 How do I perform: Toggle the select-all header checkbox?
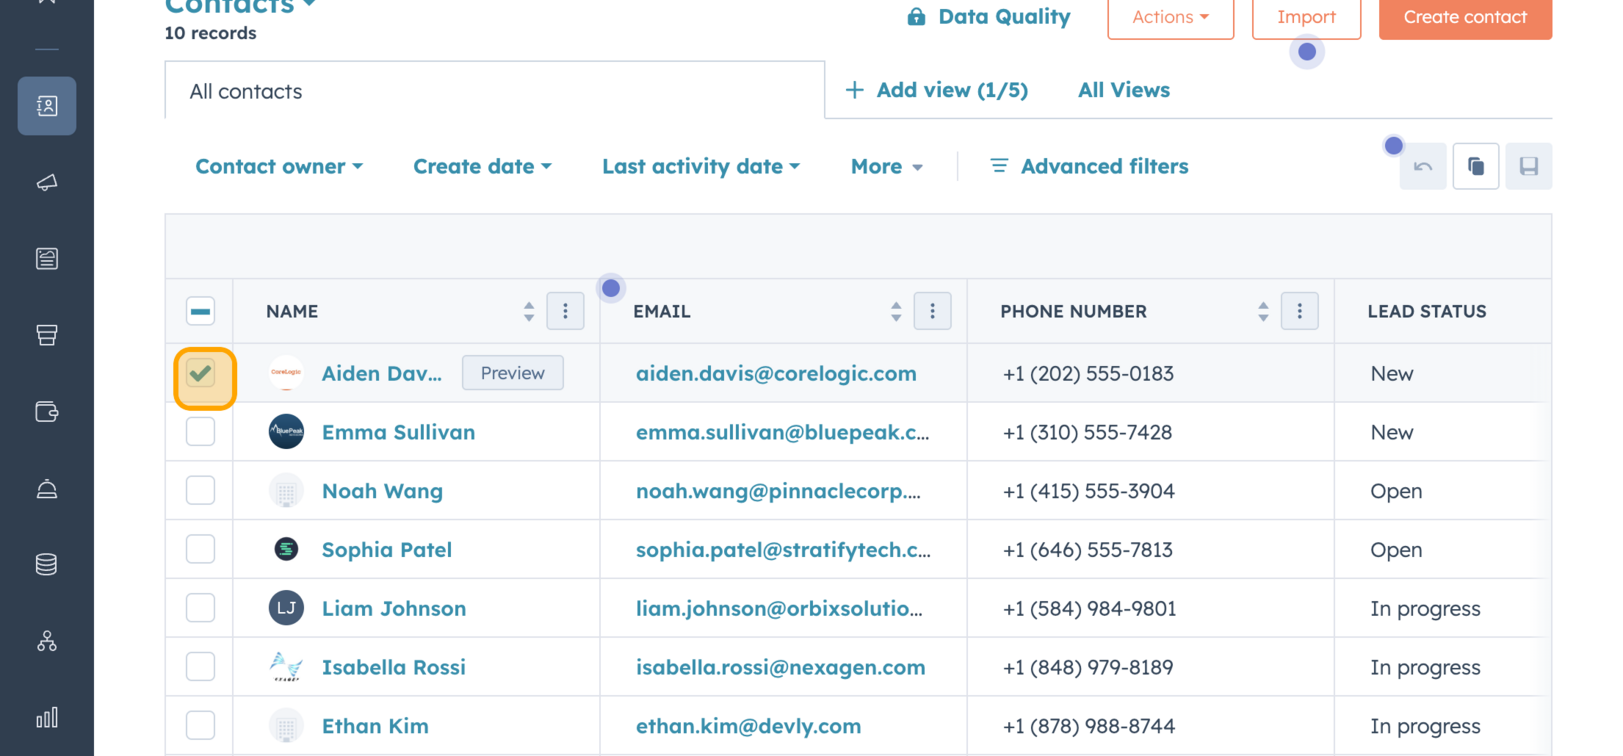point(201,312)
